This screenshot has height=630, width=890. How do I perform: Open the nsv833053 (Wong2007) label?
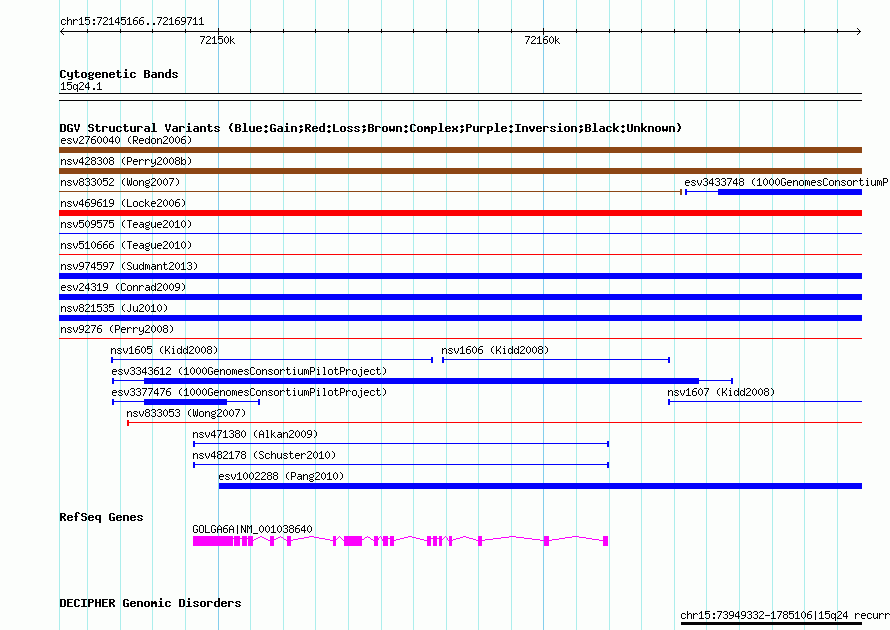click(x=186, y=413)
